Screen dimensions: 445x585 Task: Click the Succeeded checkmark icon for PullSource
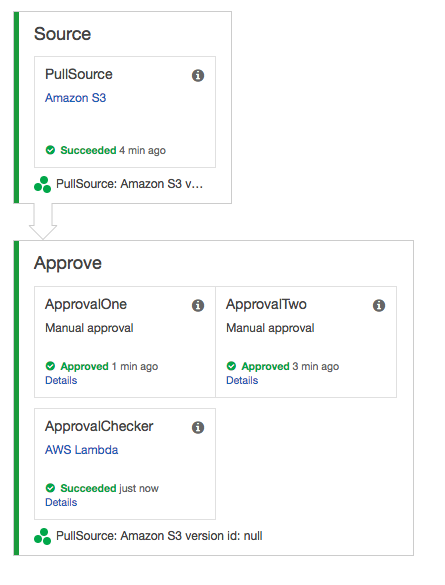[x=50, y=150]
